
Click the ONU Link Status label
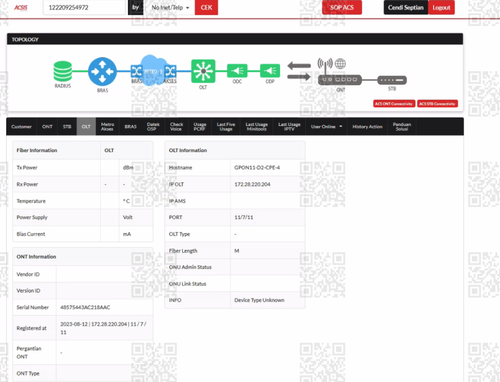pyautogui.click(x=187, y=284)
